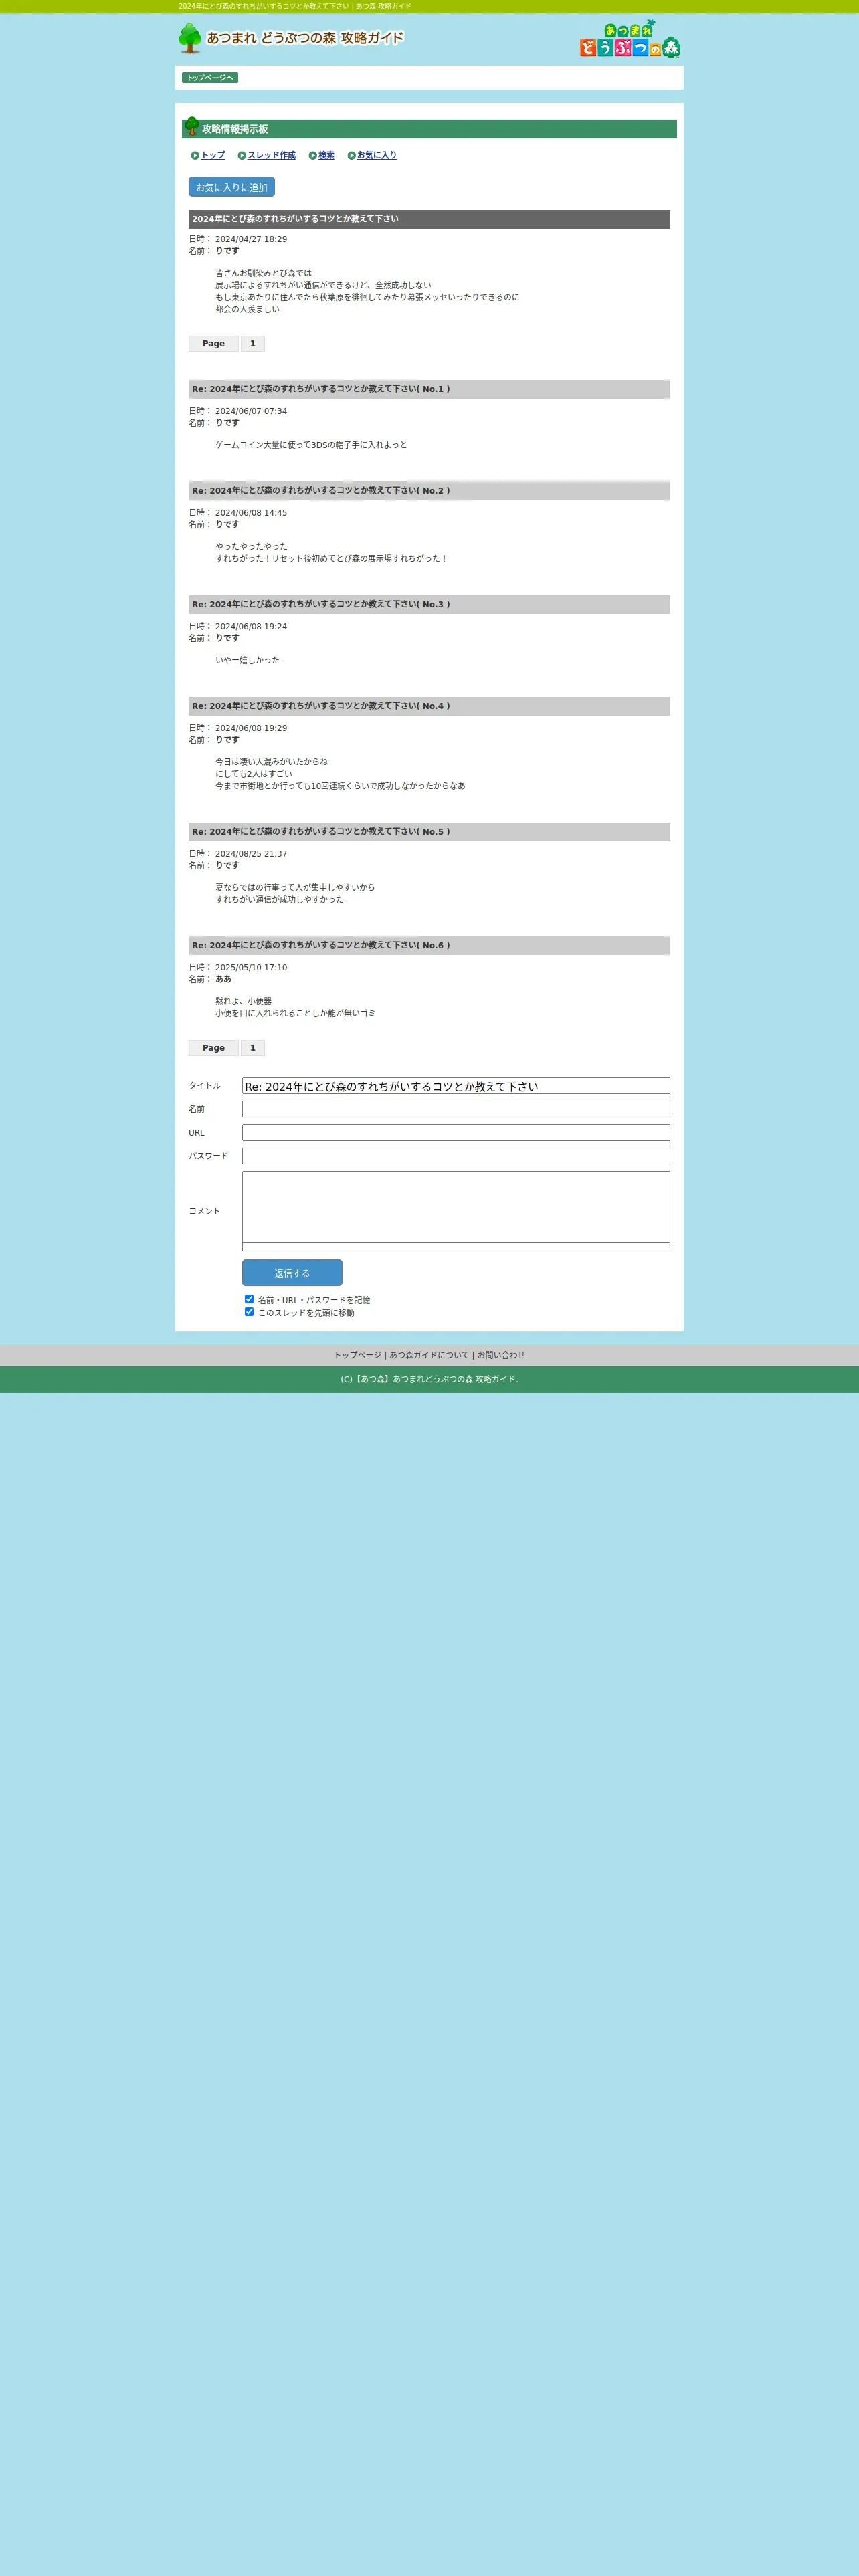Click the date 2024/04/27 18:29
This screenshot has width=859, height=2576.
[251, 240]
